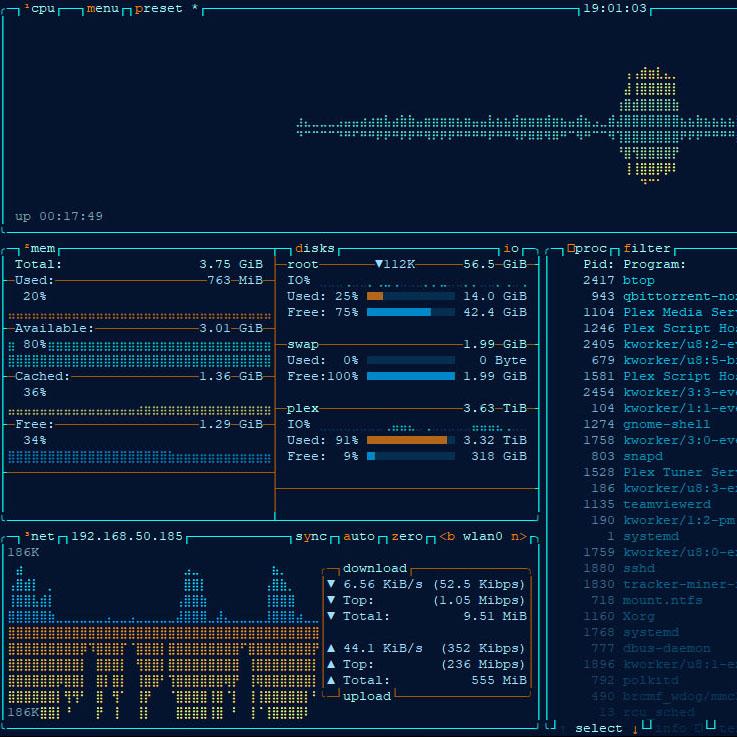Image resolution: width=737 pixels, height=737 pixels.
Task: Click the Cached 1.36 GiB value
Action: [231, 376]
